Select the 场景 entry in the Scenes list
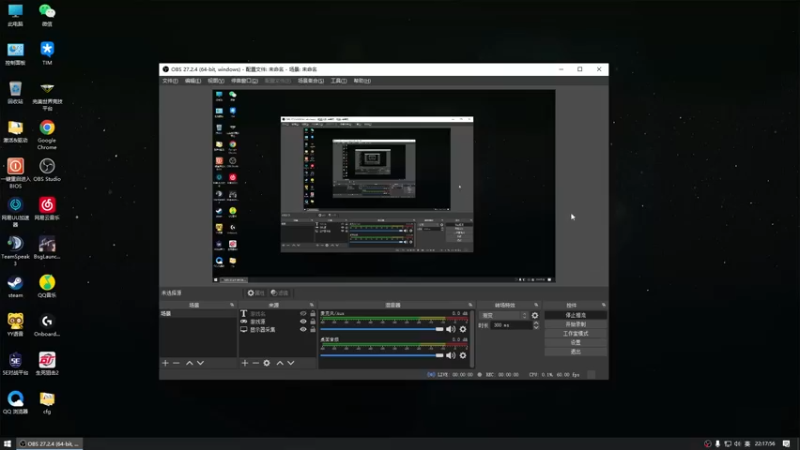 point(198,314)
